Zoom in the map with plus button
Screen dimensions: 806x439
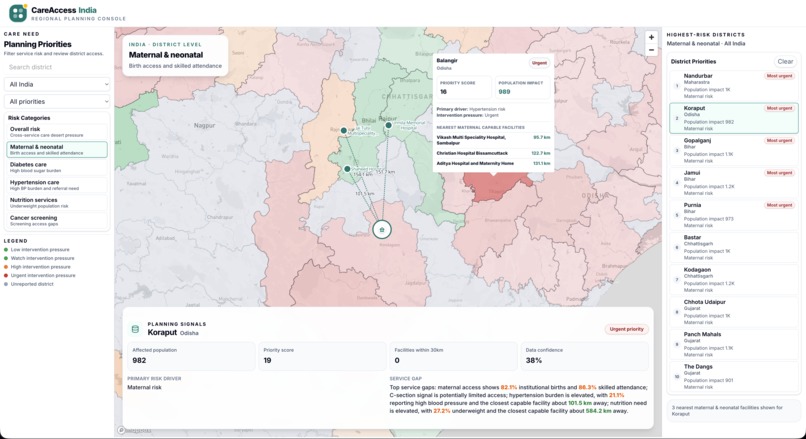(x=651, y=38)
